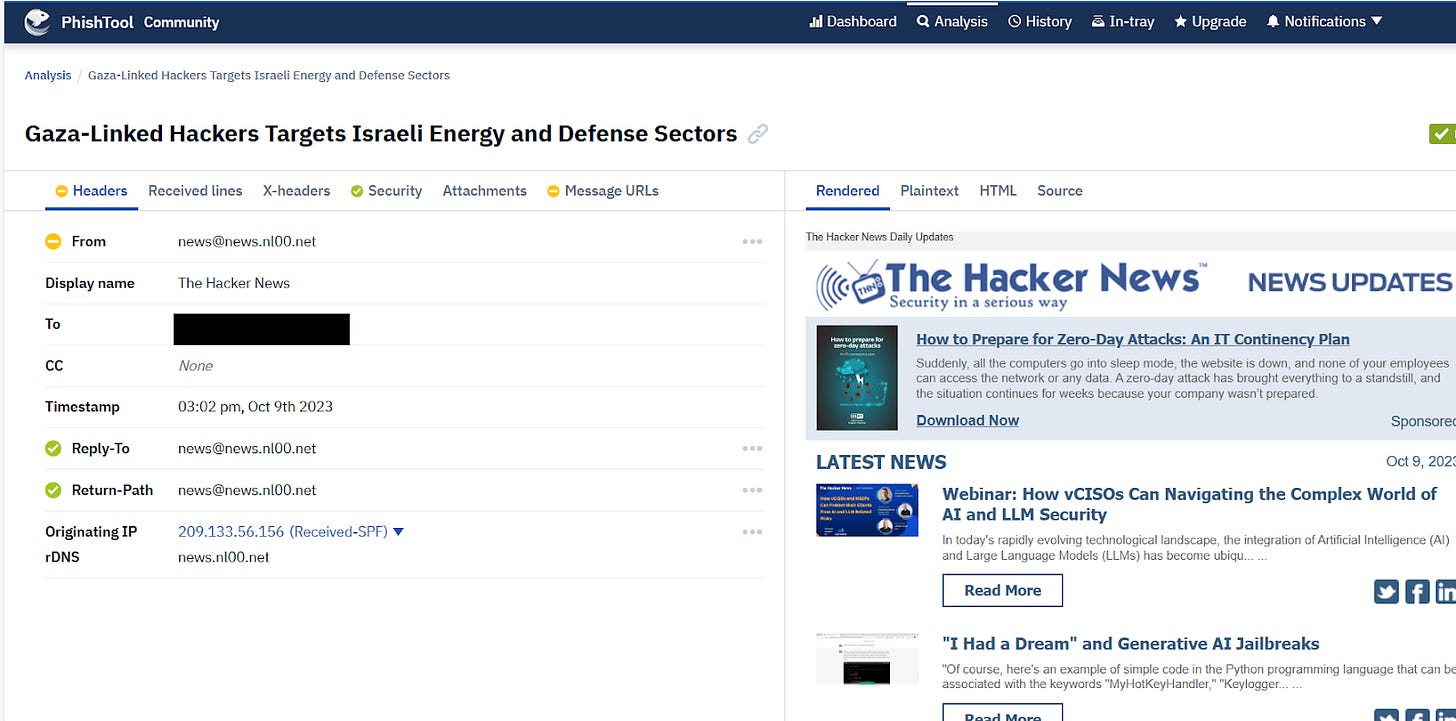Screen dimensions: 1456x721
Task: Share webinar article via Facebook icon
Action: click(1417, 592)
